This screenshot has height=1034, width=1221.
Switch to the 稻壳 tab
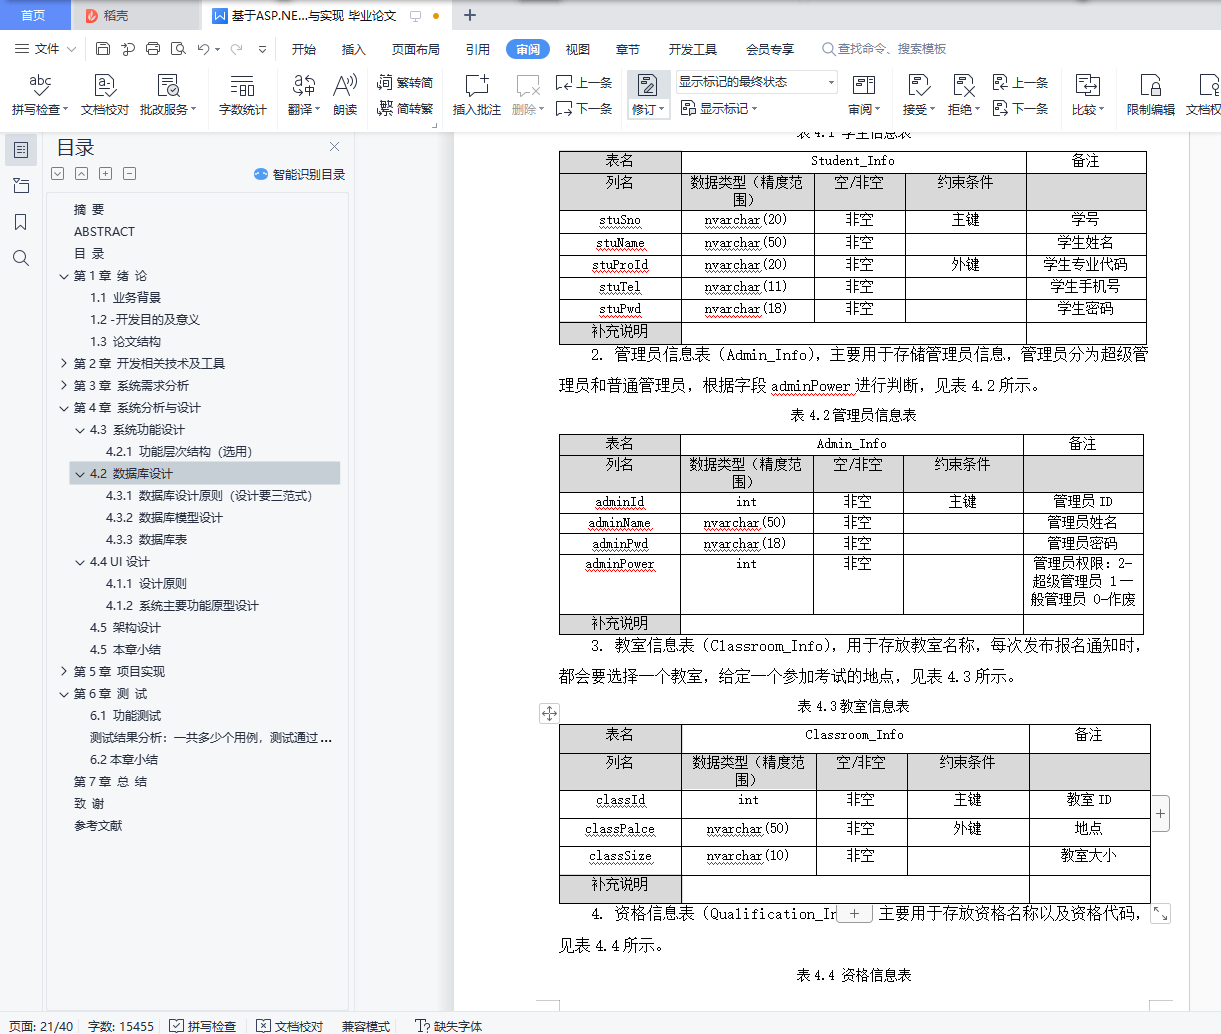135,15
